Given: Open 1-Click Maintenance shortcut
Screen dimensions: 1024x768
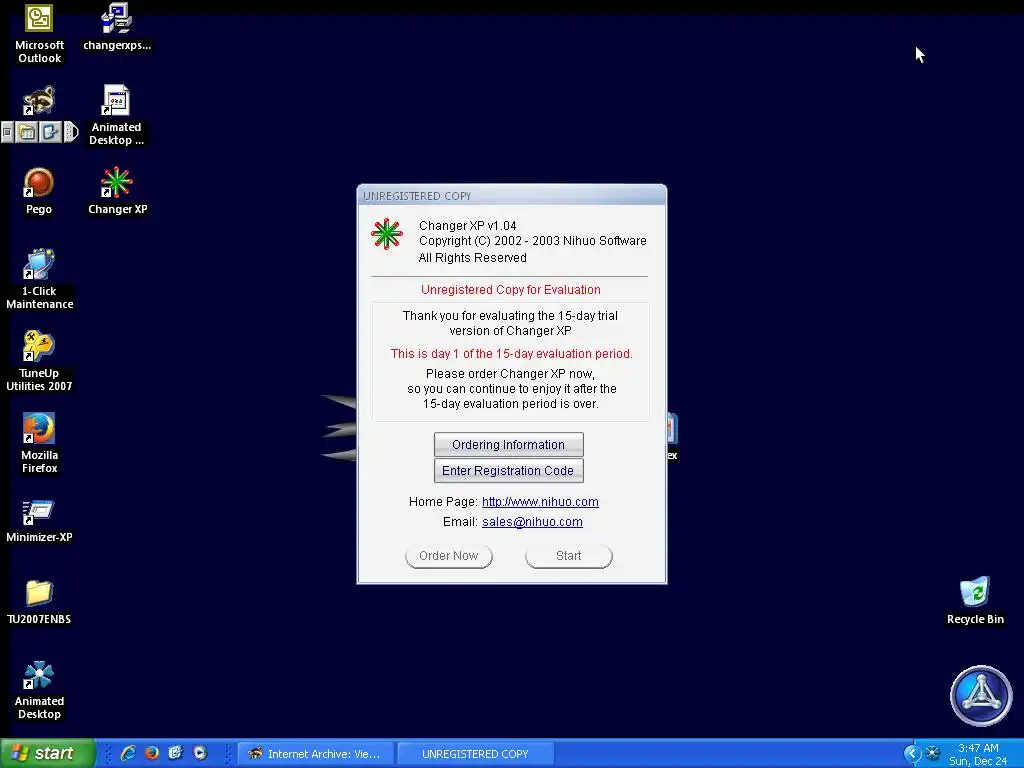Looking at the screenshot, I should 39,280.
